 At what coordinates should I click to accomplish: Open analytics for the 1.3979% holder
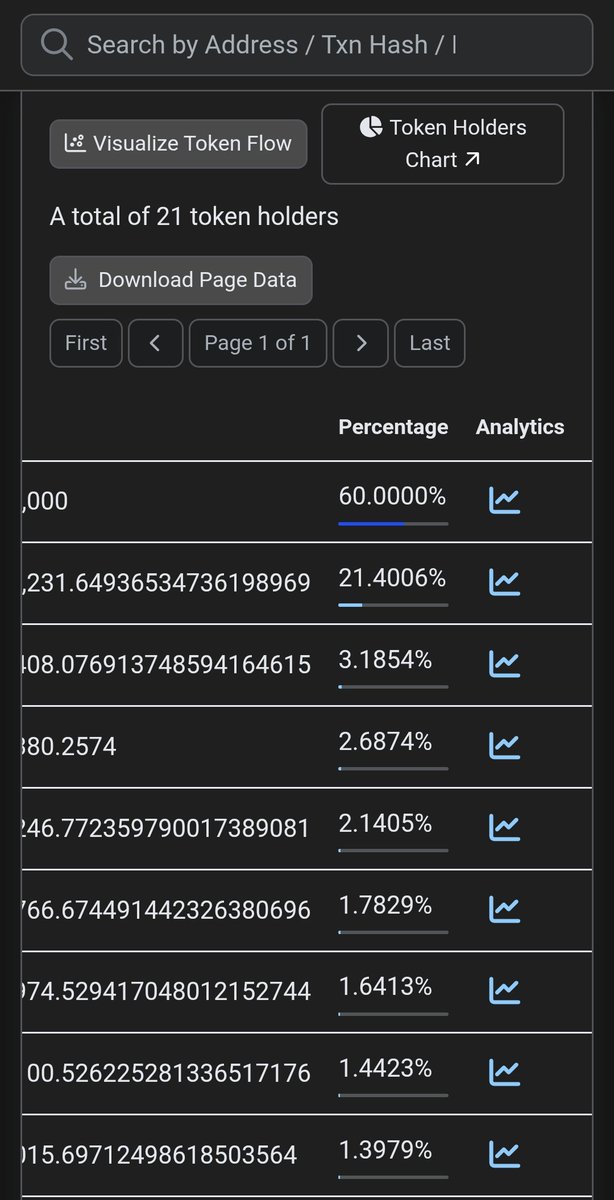coord(504,1154)
